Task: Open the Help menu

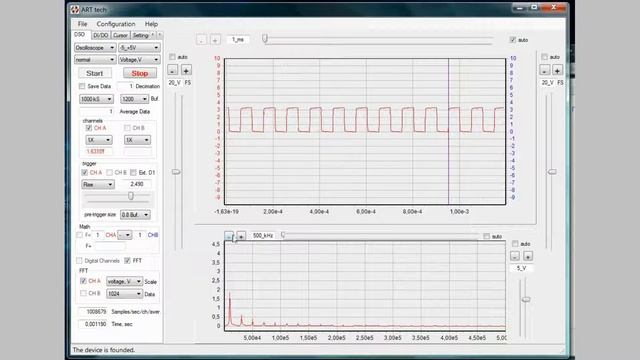Action: tap(151, 24)
